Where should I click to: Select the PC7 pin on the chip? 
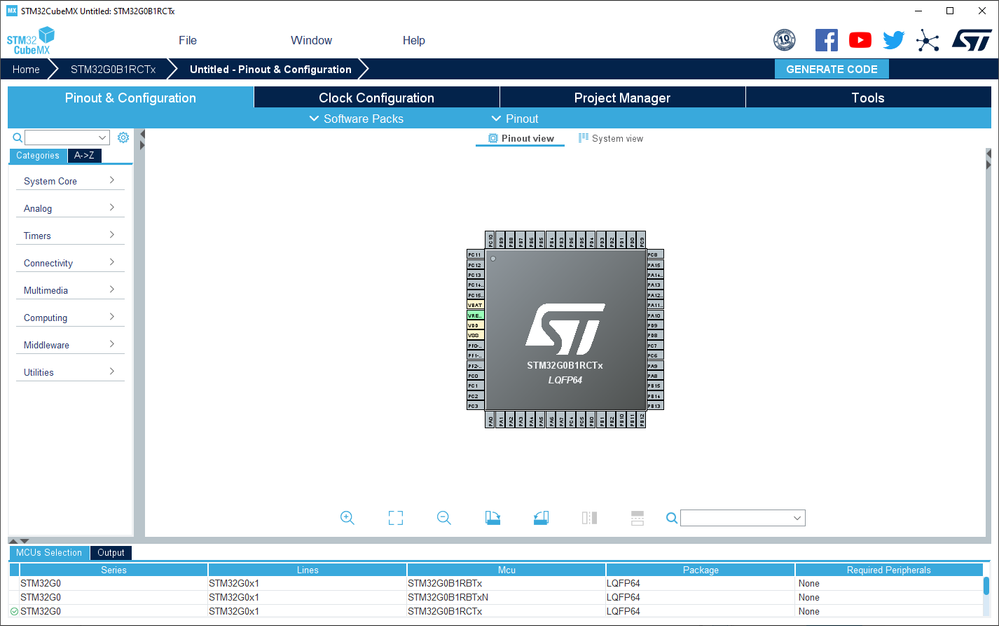pyautogui.click(x=655, y=345)
